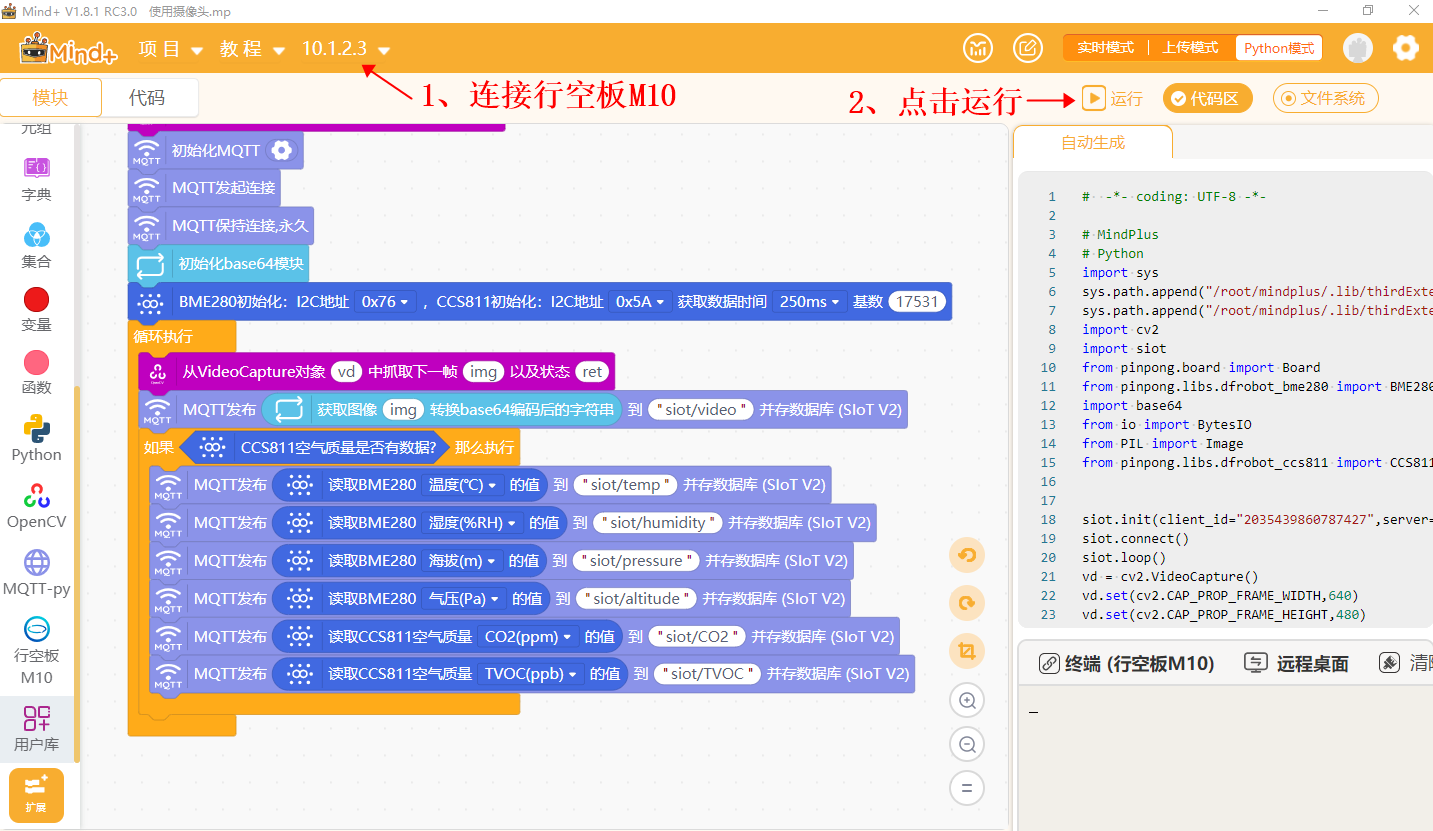Screen dimensions: 1433x831
Task: Click the ret status variable field
Action: click(x=592, y=371)
